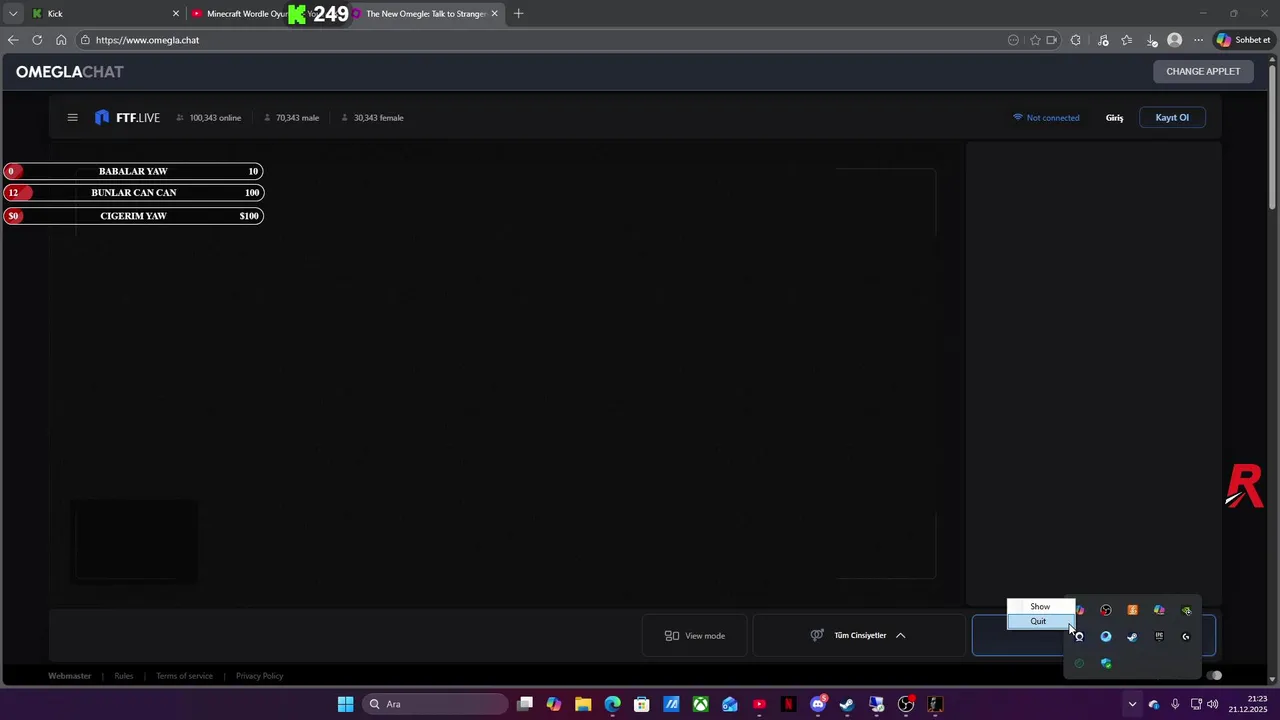
Task: Open the browser profile avatar
Action: click(1175, 40)
